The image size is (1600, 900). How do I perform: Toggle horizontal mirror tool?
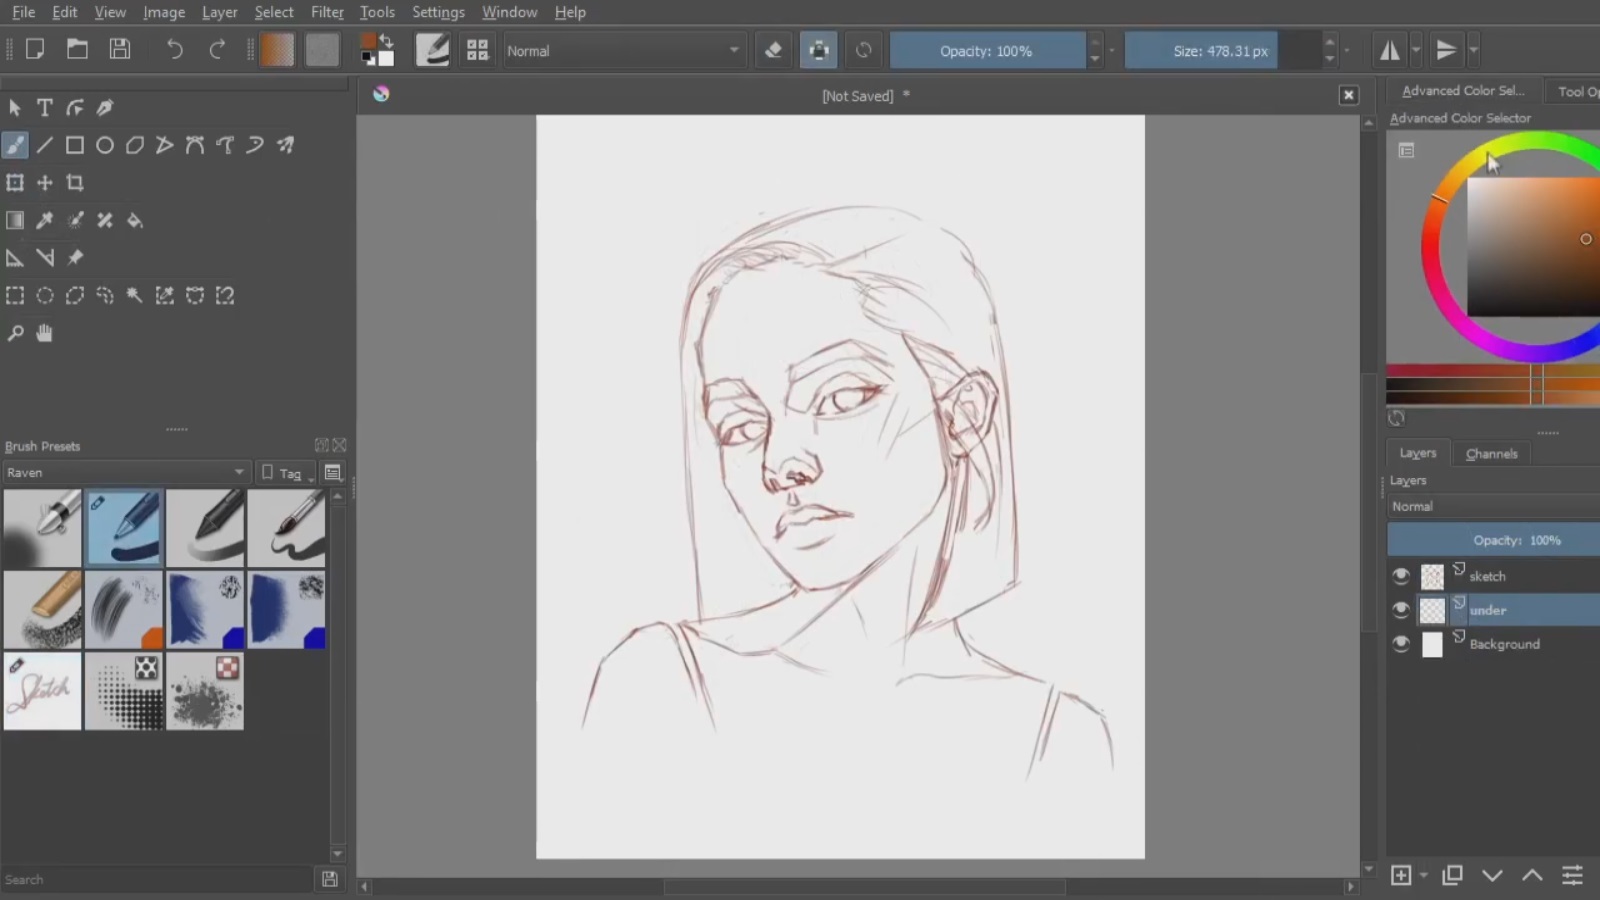tap(1390, 50)
